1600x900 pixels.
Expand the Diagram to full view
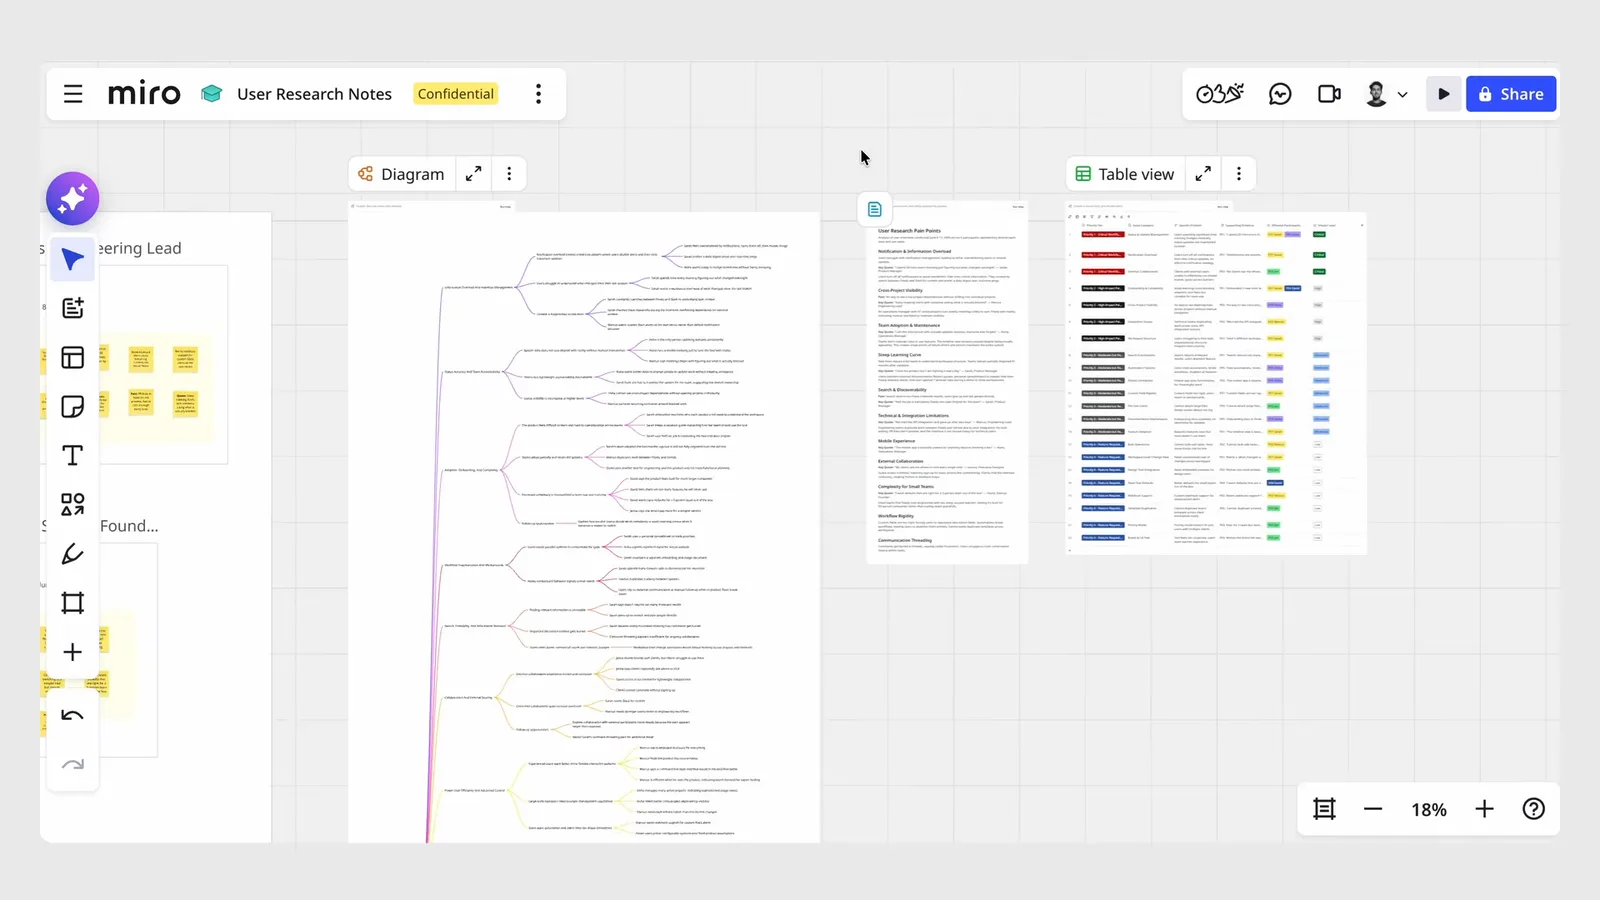(x=474, y=174)
